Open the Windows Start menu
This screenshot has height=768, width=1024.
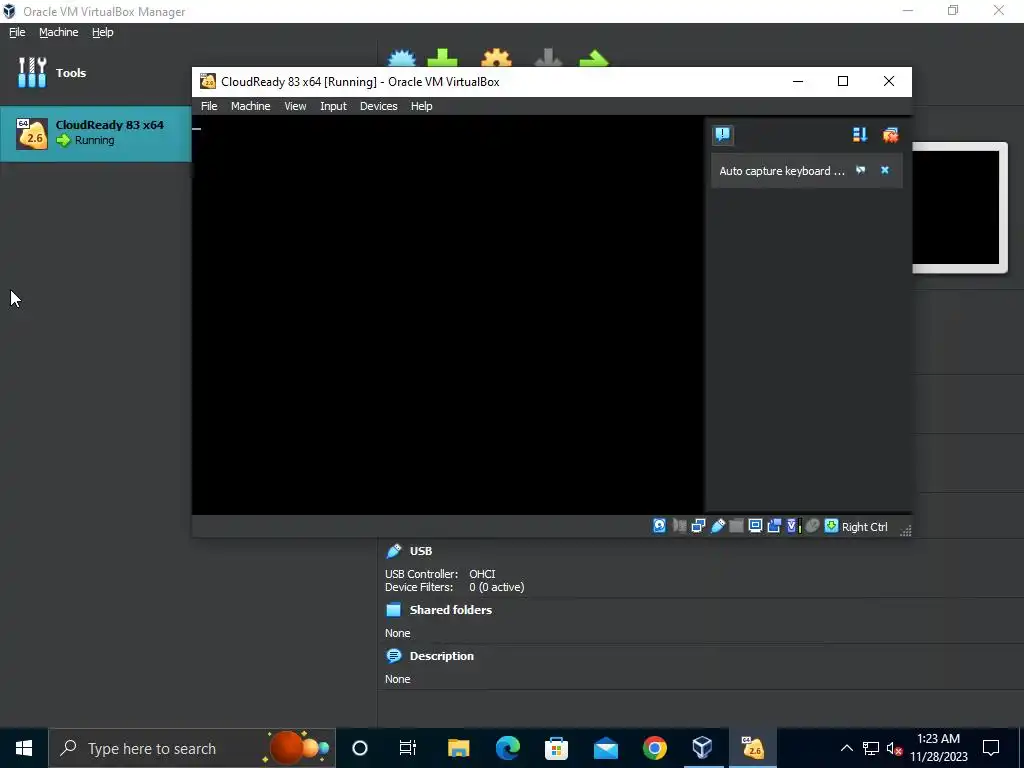tap(24, 748)
